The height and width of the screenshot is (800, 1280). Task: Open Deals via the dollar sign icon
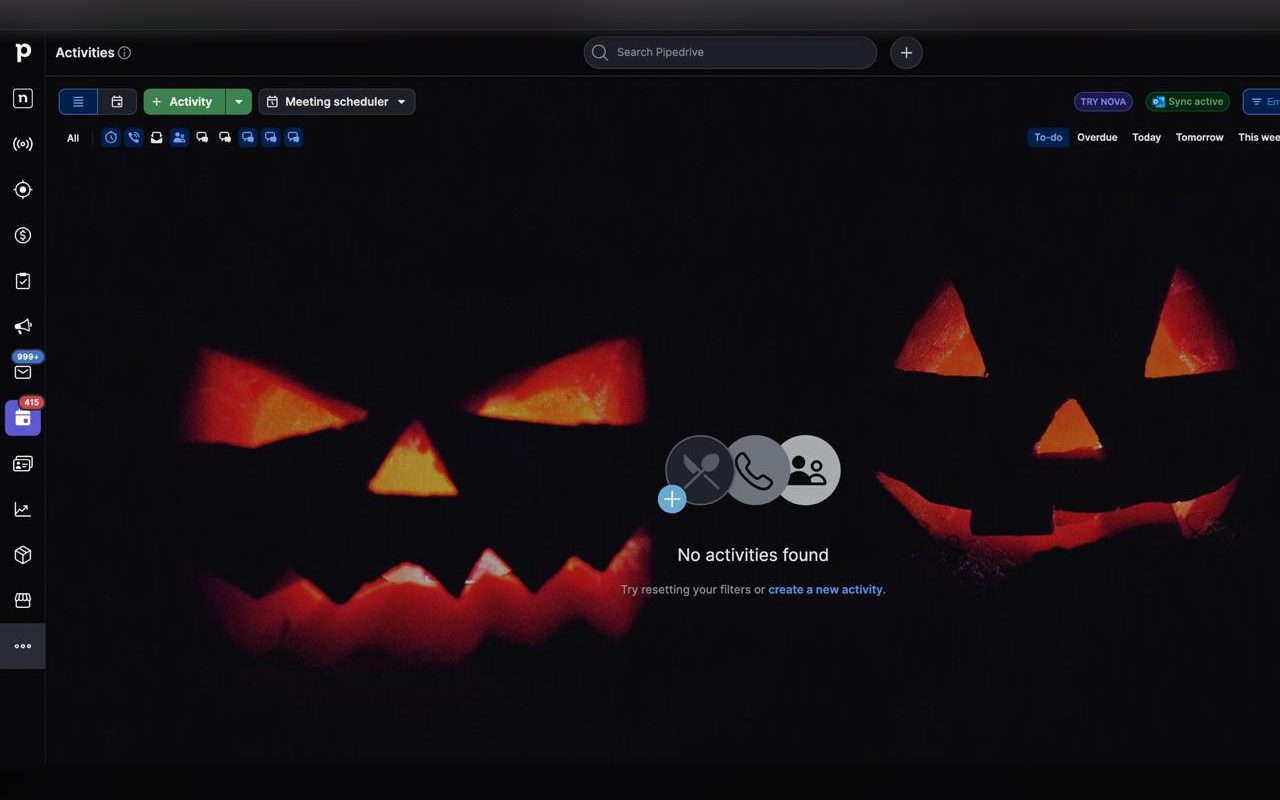[23, 235]
